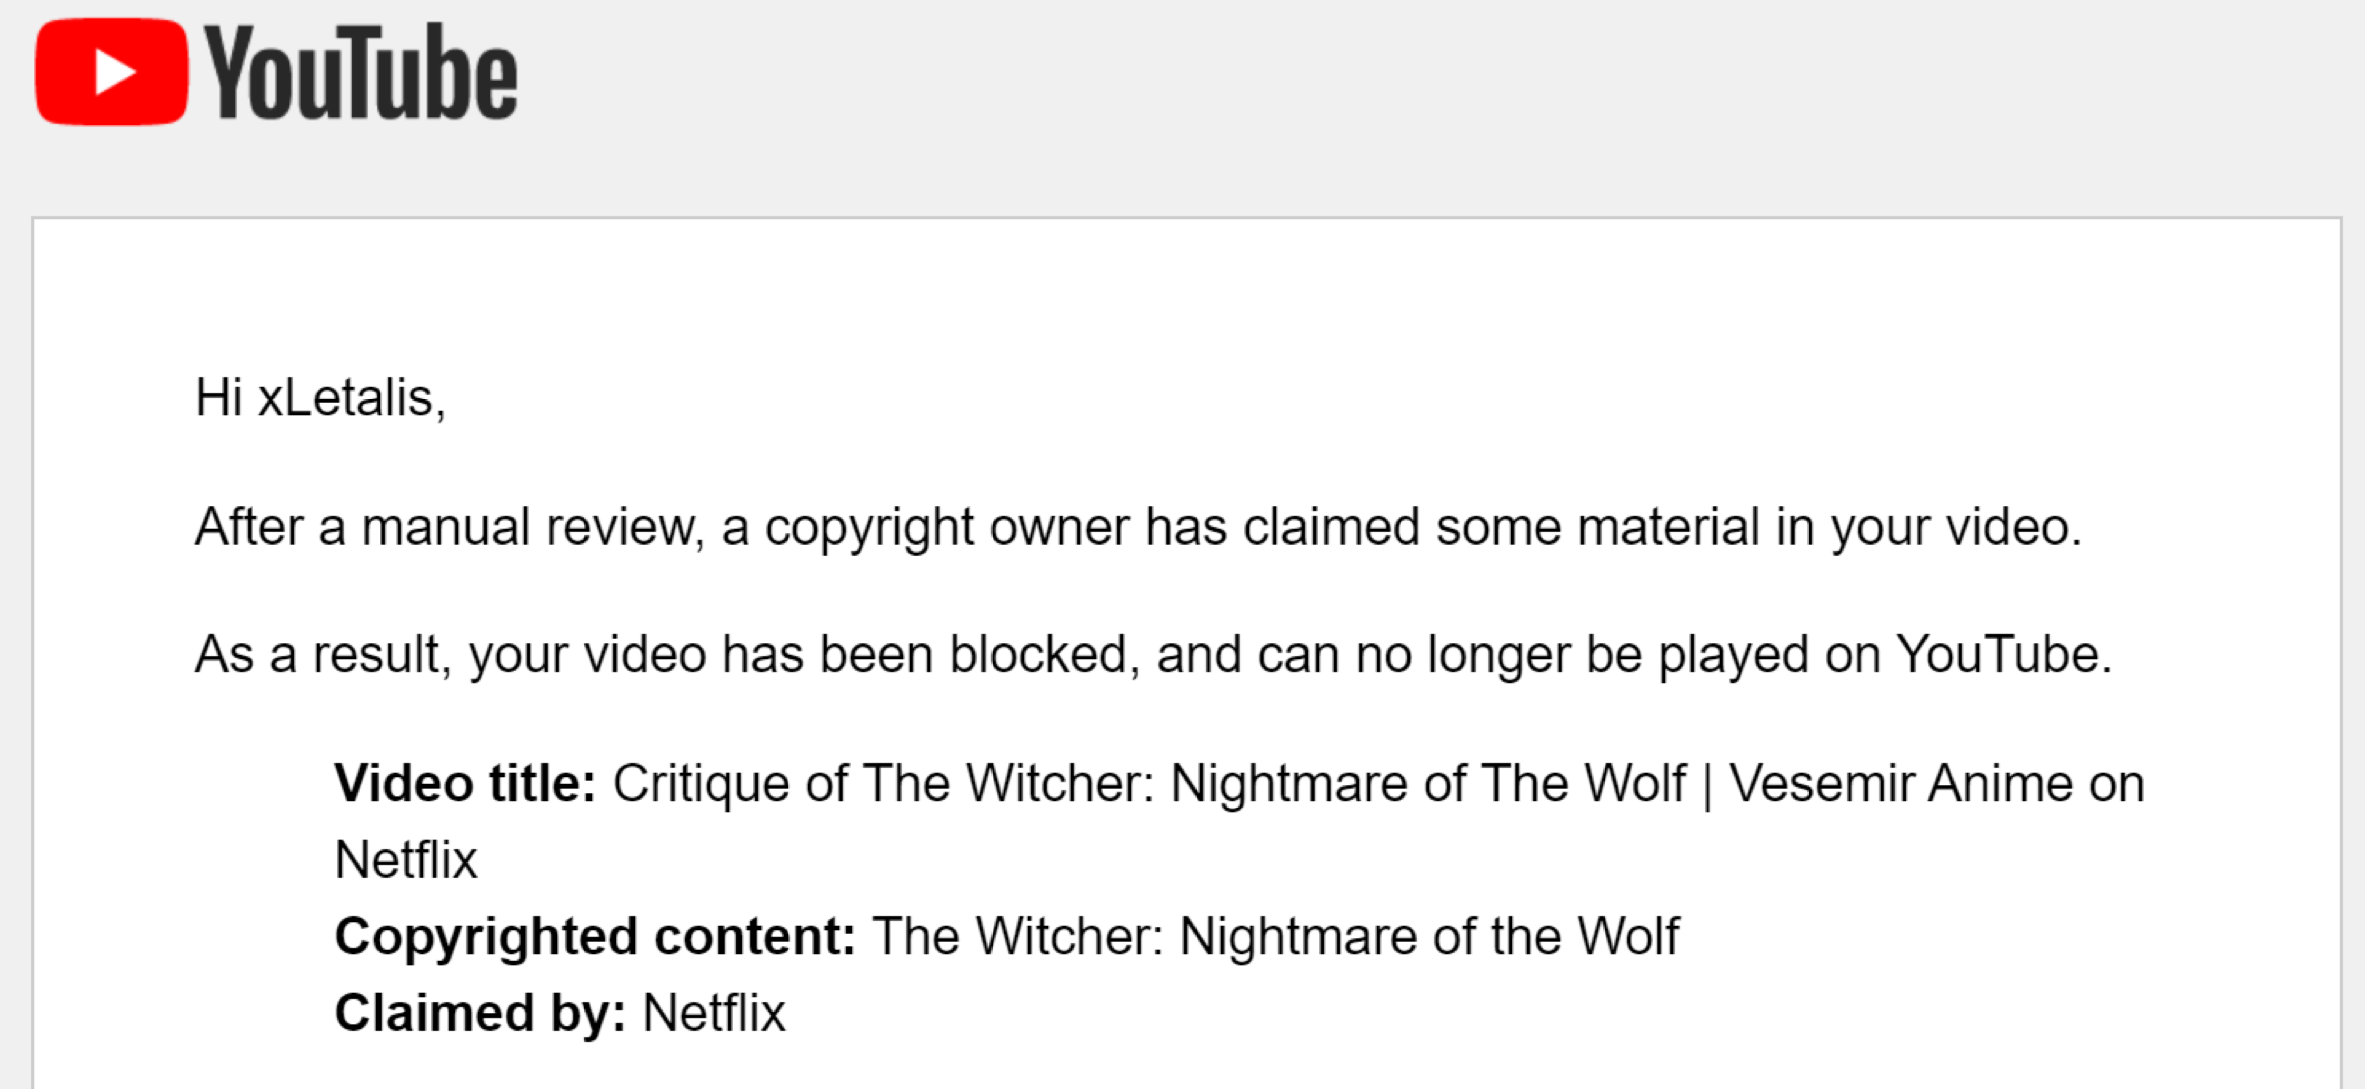This screenshot has width=2365, height=1089.
Task: Select the greeting 'Hi xLetalis,'
Action: click(320, 398)
